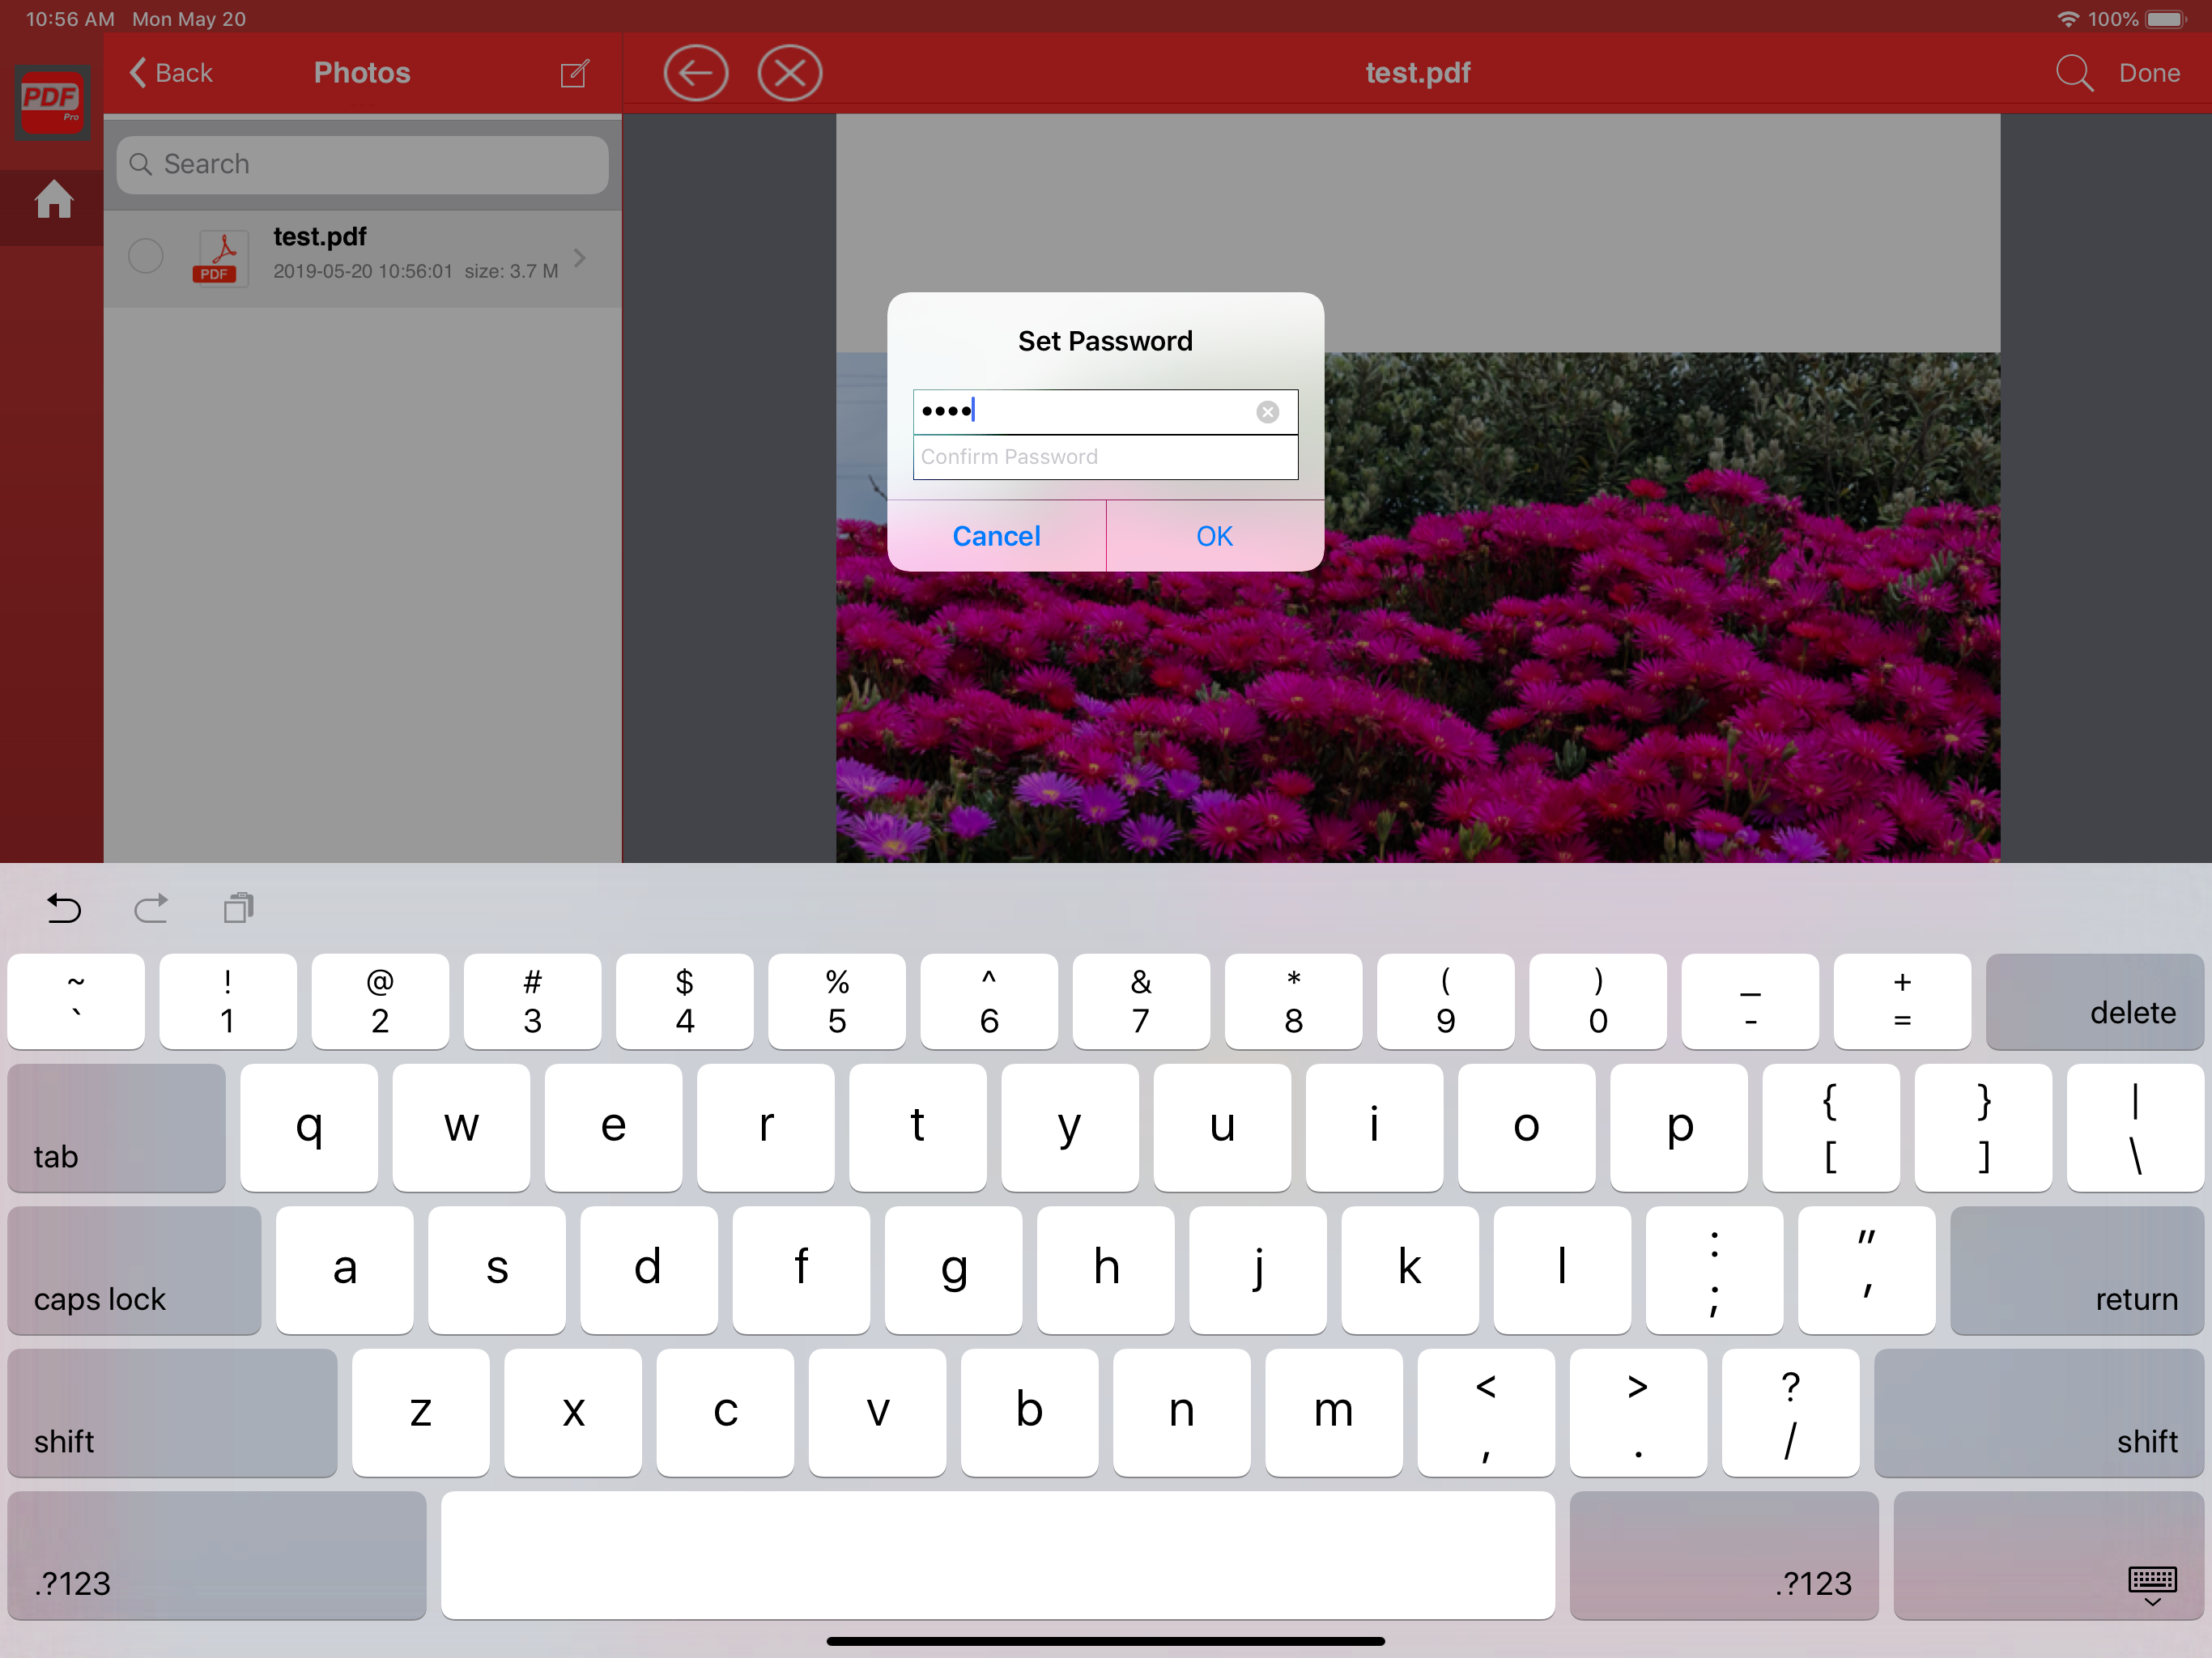The height and width of the screenshot is (1658, 2212).
Task: Tap the letter q key
Action: [x=309, y=1128]
